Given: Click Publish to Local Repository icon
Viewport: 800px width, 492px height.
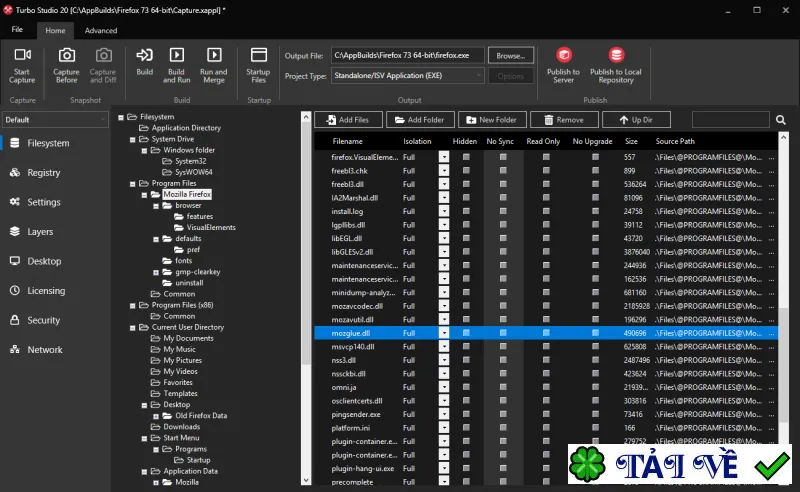Looking at the screenshot, I should coord(616,55).
